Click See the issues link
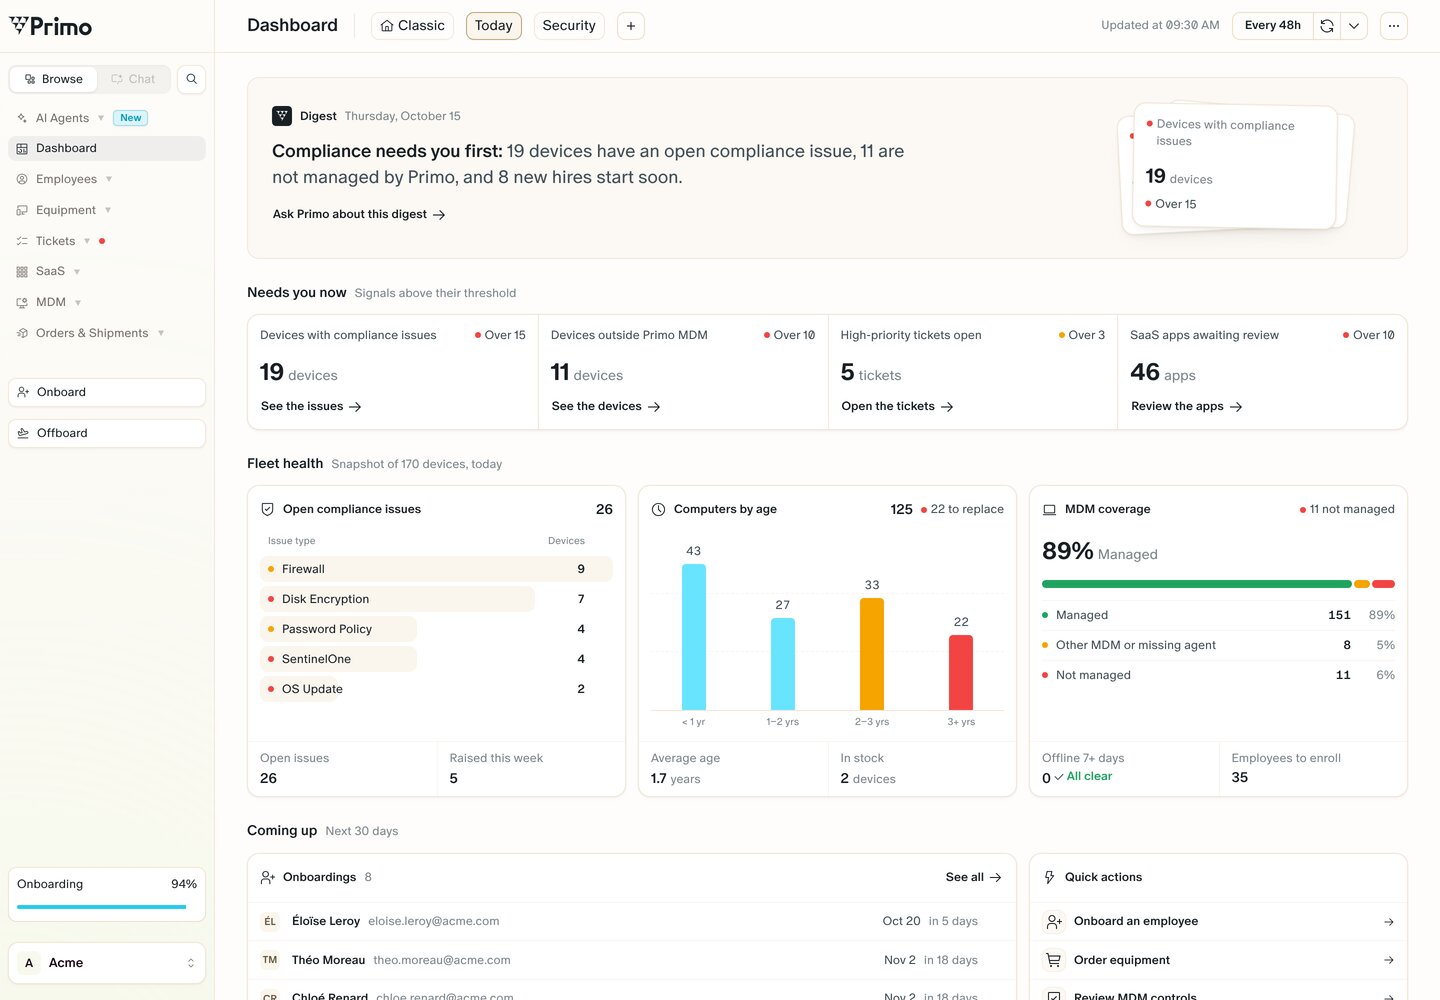The height and width of the screenshot is (1000, 1440). pos(311,406)
